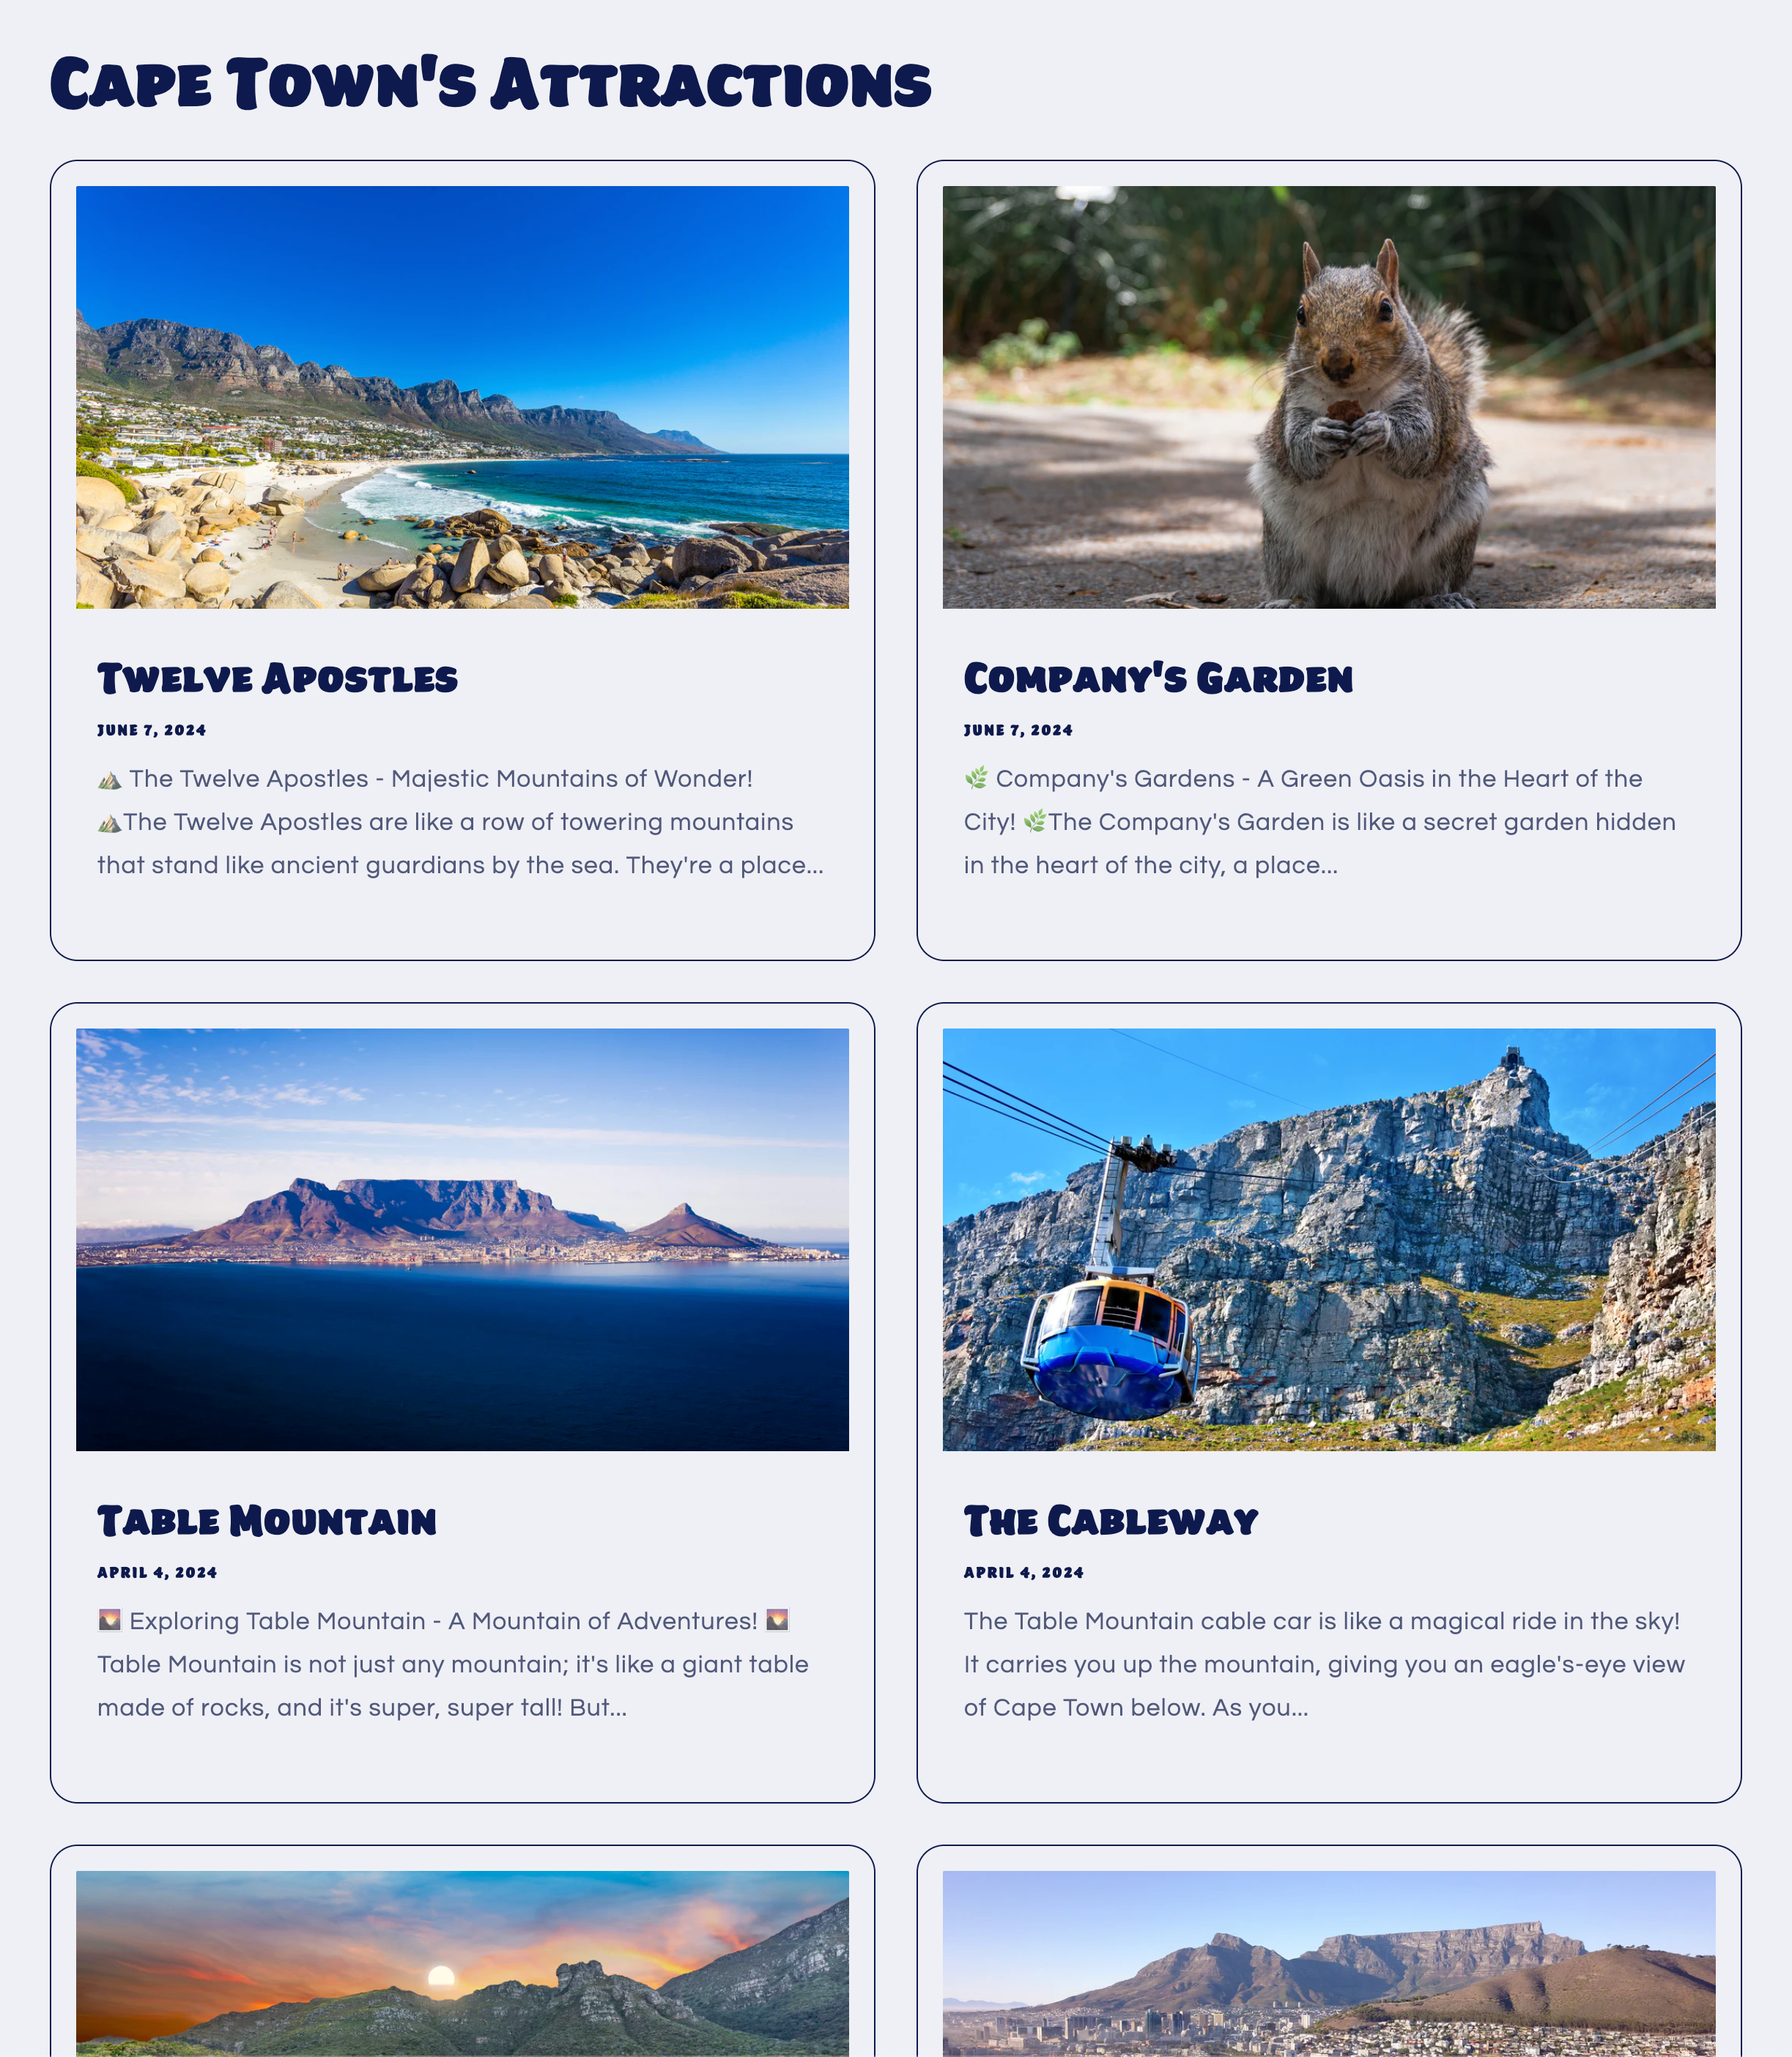The height and width of the screenshot is (2057, 1792).
Task: Open the Twelve Apostles article title
Action: pyautogui.click(x=277, y=678)
